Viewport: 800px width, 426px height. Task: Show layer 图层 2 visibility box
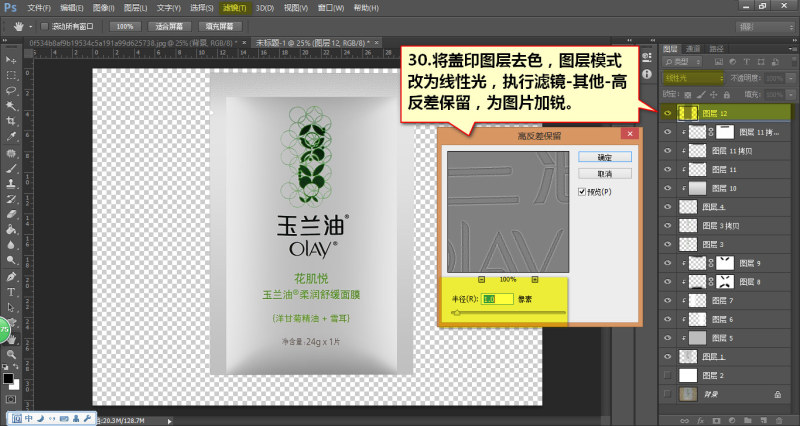click(x=667, y=375)
